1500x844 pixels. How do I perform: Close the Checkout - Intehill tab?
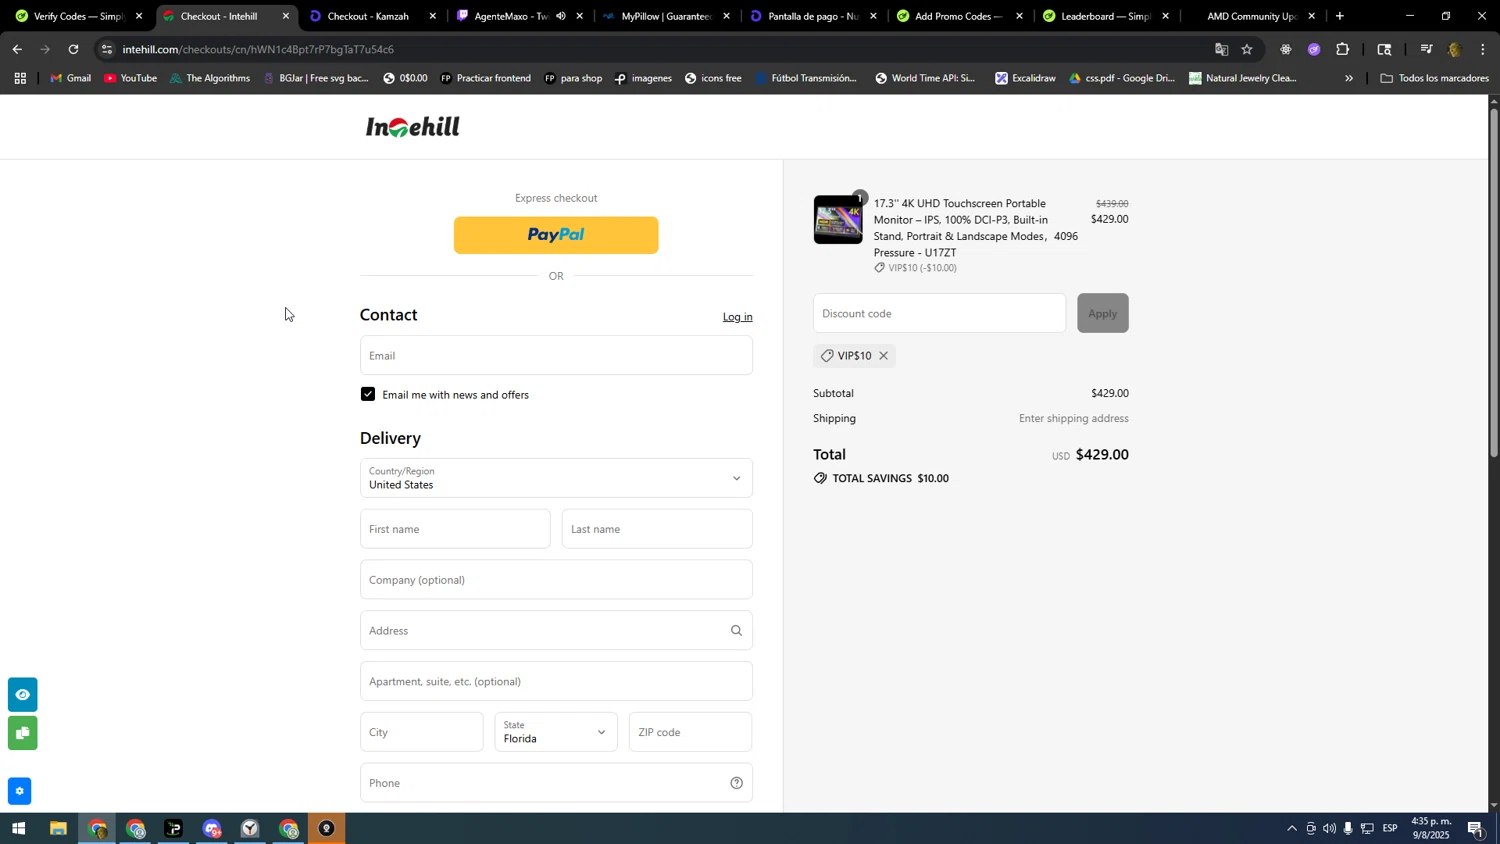[286, 16]
